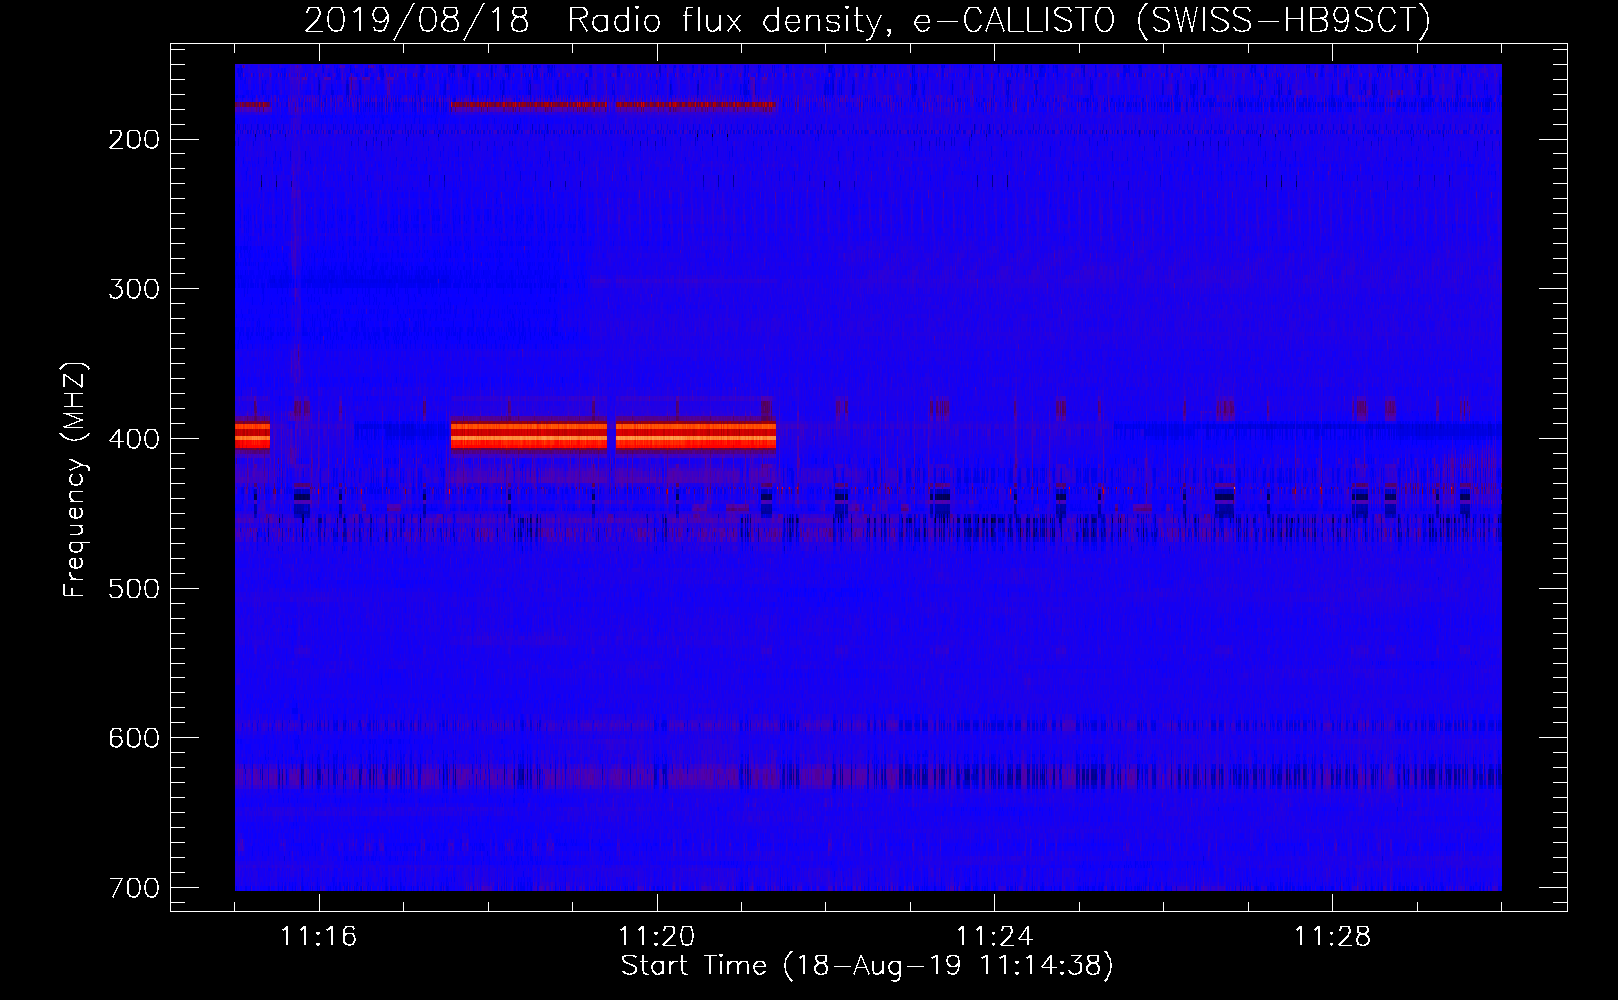
Task: Click the 300 frequency tick label
Action: click(x=133, y=289)
